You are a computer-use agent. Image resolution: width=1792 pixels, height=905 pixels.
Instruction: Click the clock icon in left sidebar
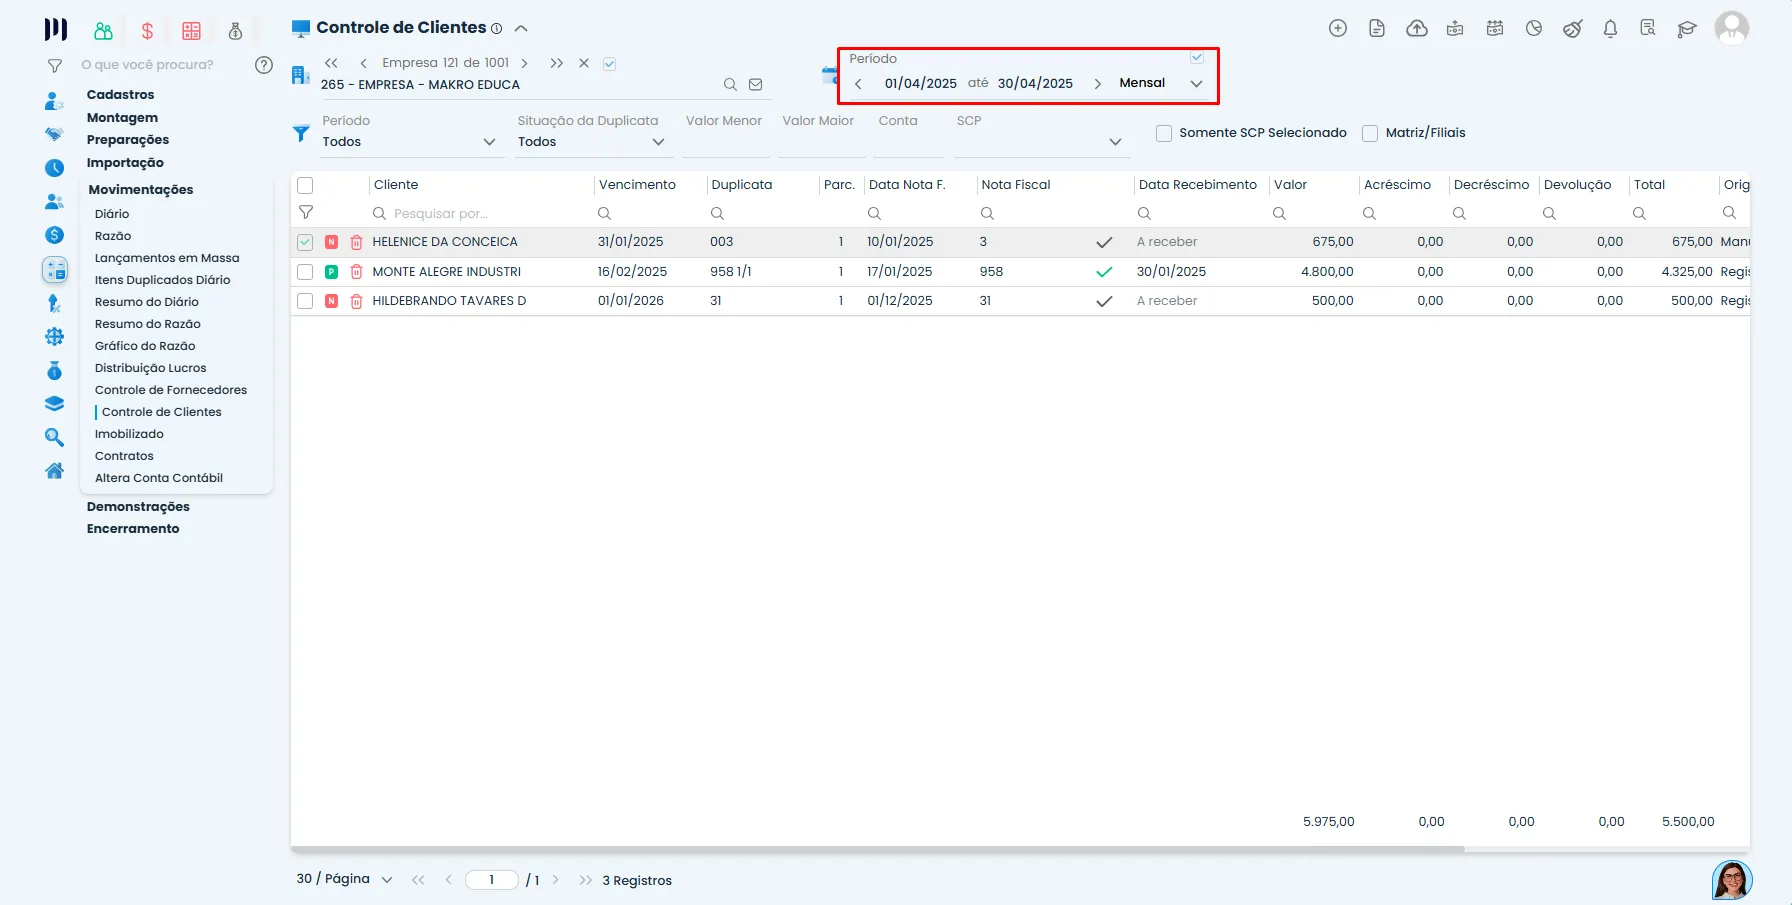coord(55,168)
